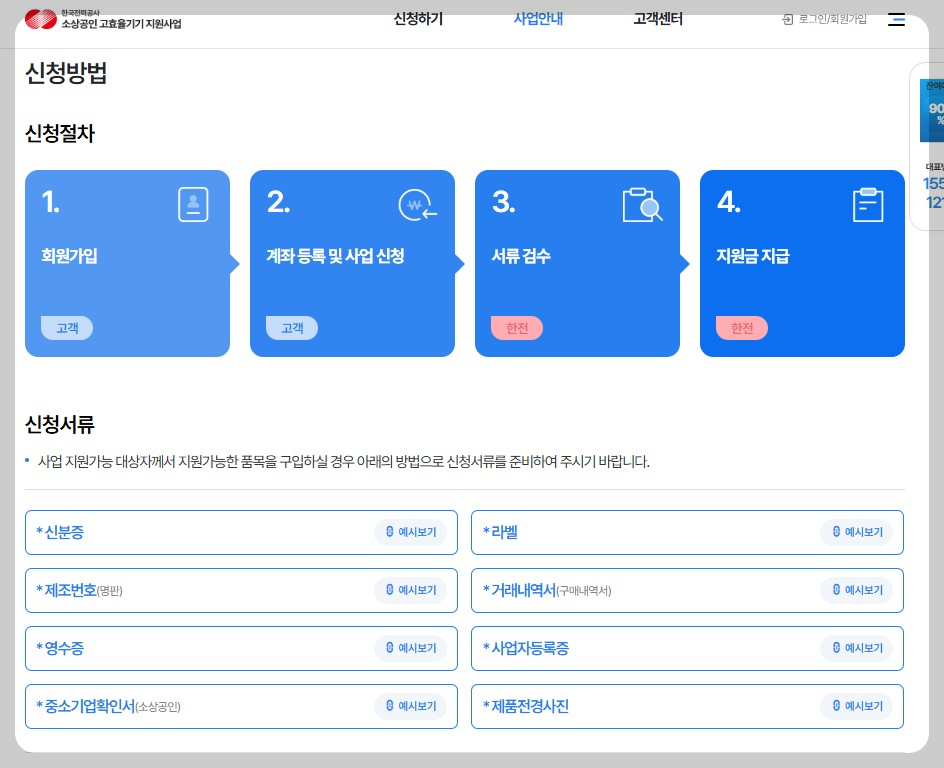
Task: Click the won-currency icon on the 계좌 등록 card
Action: [418, 204]
